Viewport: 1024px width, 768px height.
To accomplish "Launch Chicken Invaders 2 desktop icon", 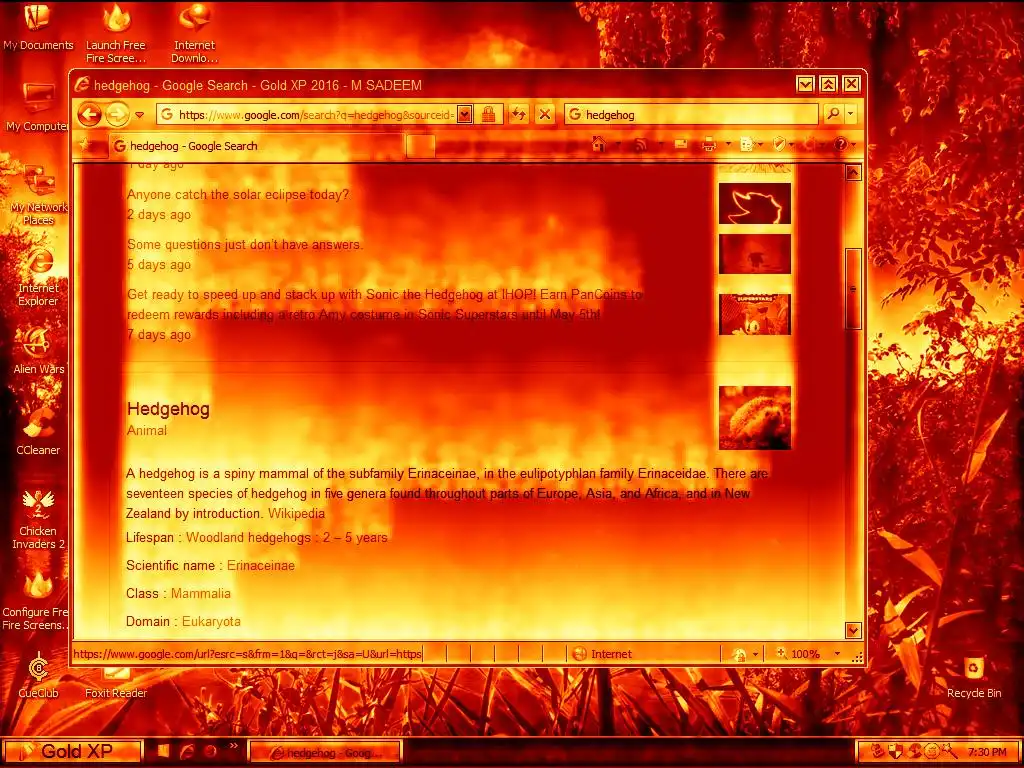I will pos(38,519).
